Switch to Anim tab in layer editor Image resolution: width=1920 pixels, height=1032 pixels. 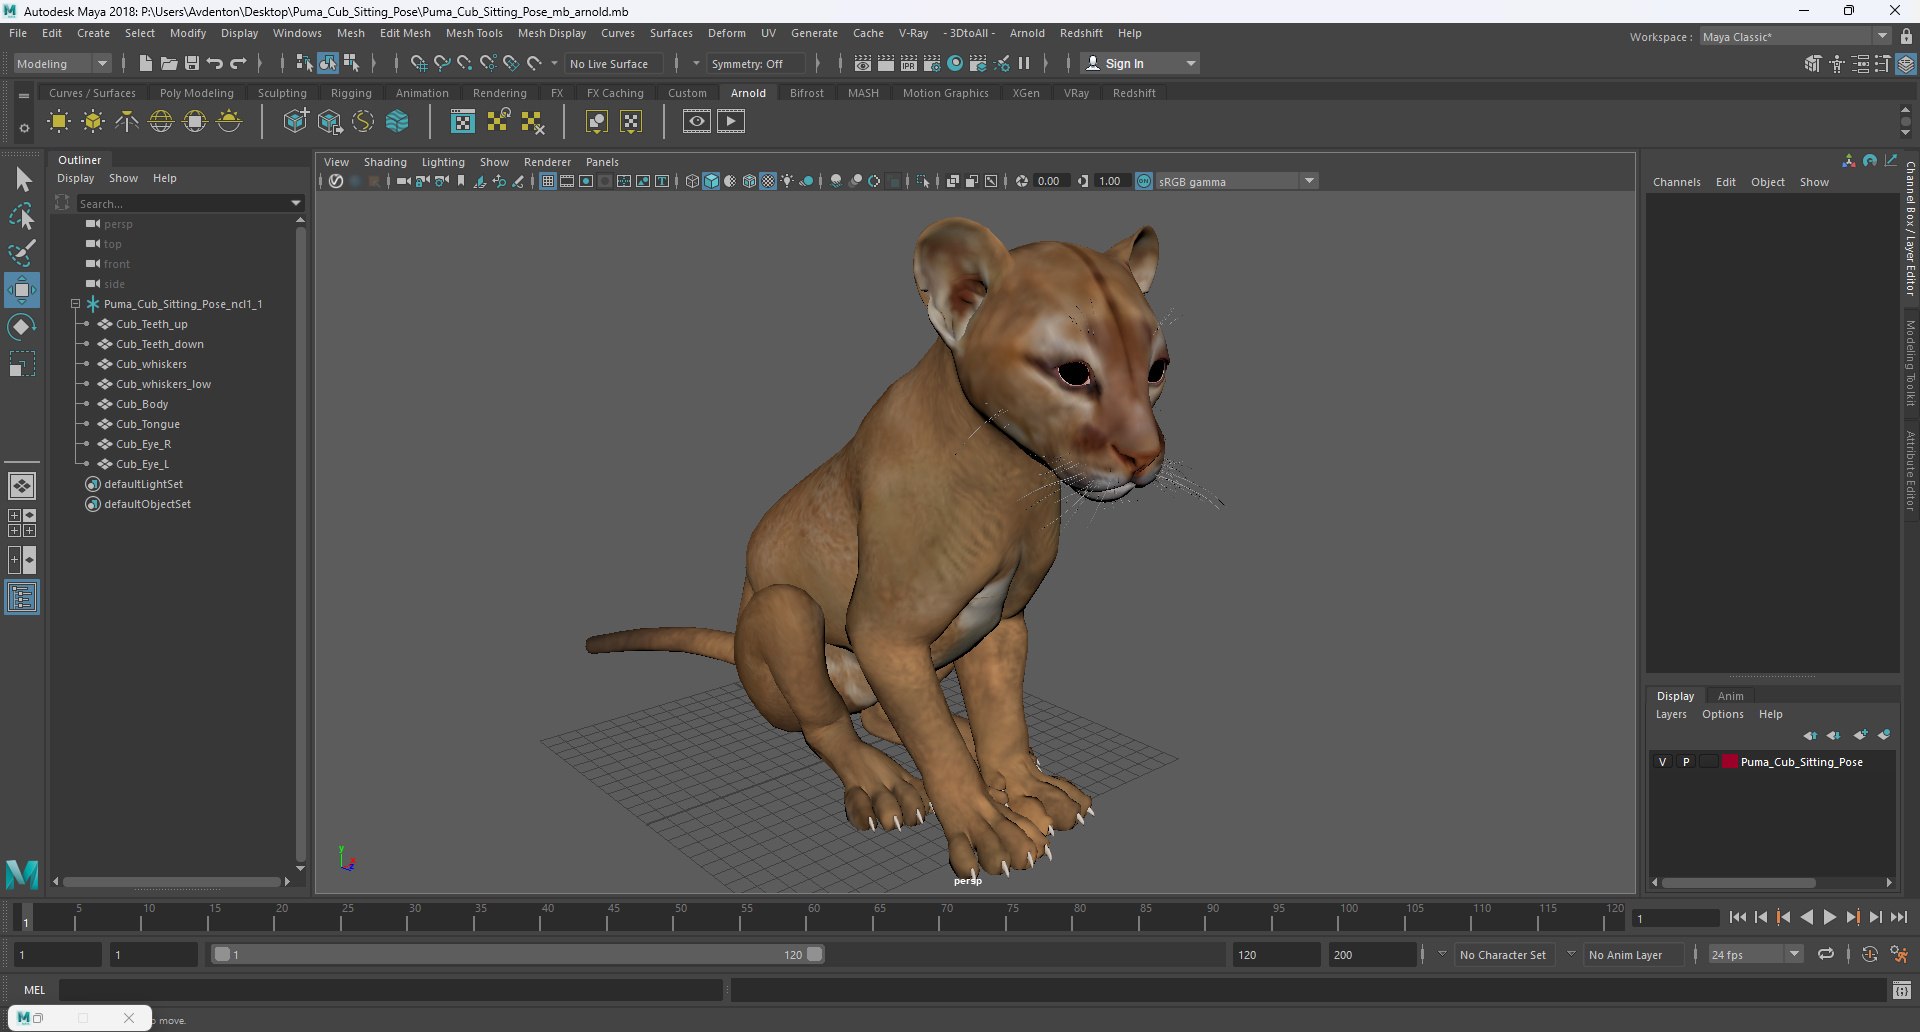point(1730,696)
